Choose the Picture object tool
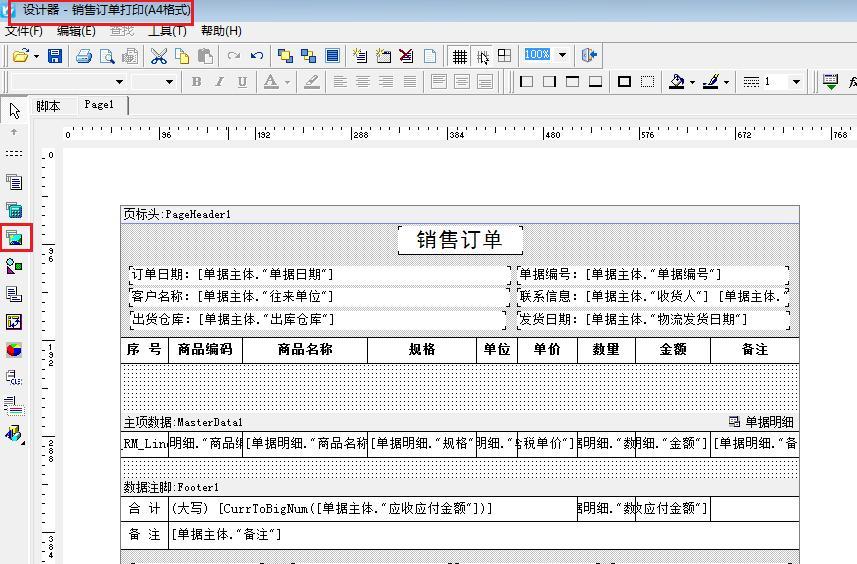The width and height of the screenshot is (857, 564). pos(14,238)
